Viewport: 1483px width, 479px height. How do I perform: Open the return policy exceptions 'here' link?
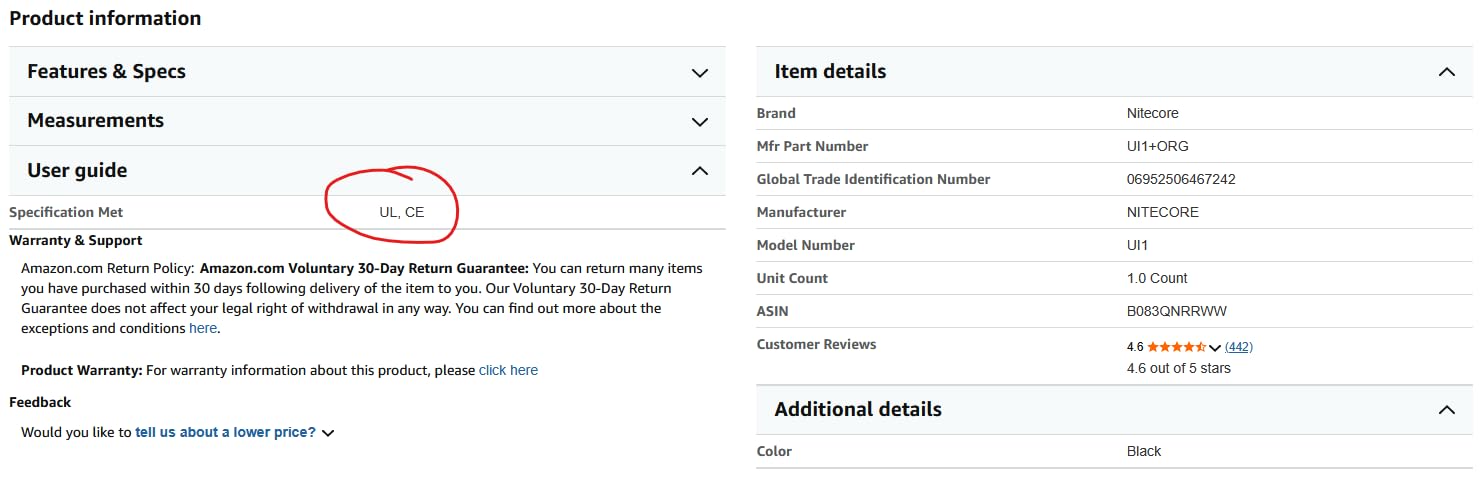[x=203, y=328]
